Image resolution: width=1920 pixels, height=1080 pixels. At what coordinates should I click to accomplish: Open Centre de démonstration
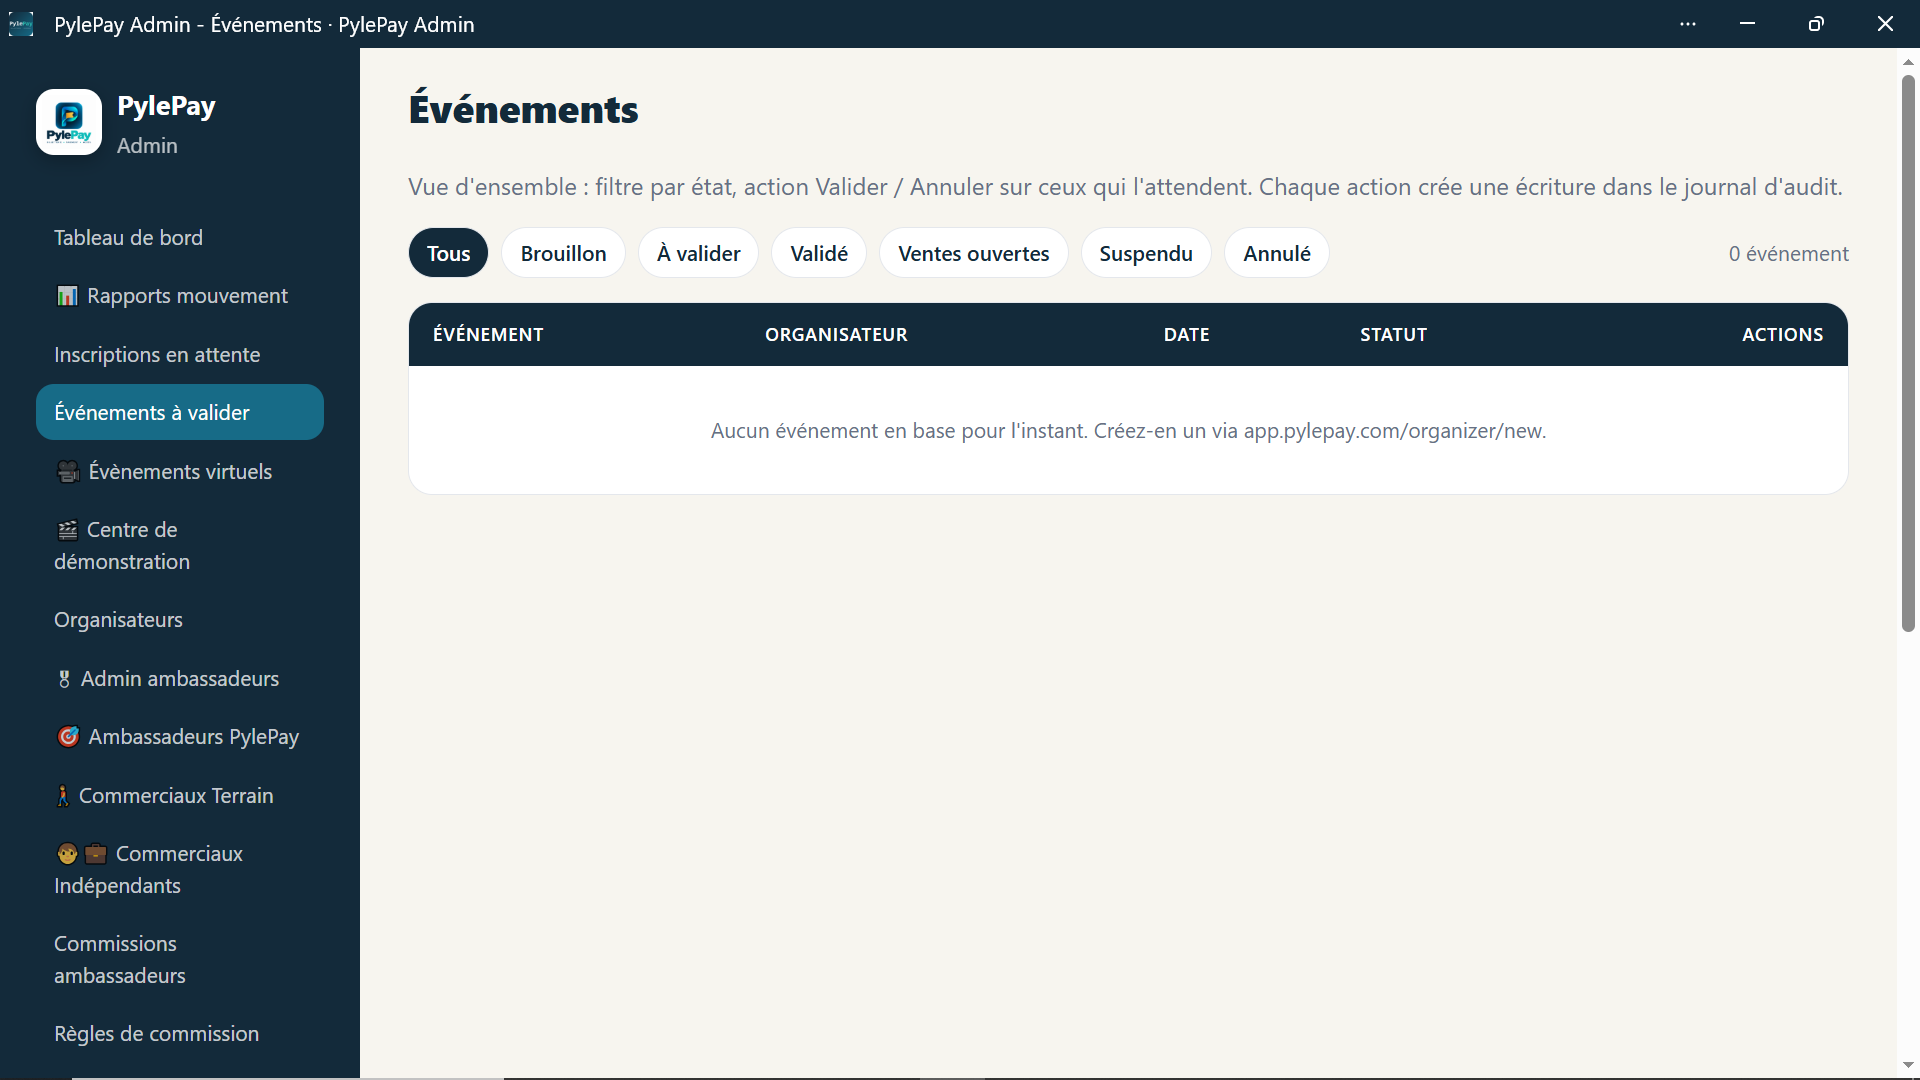[x=180, y=546]
